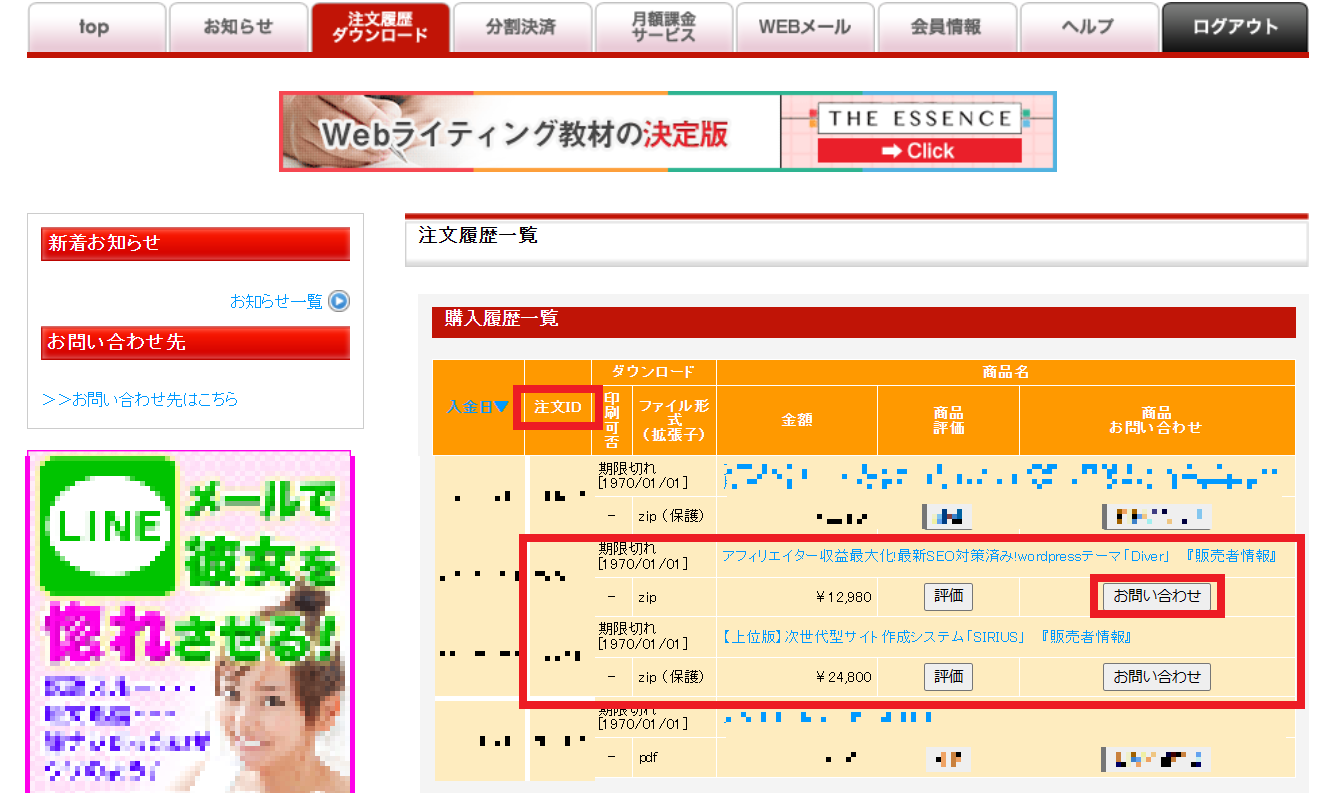The height and width of the screenshot is (793, 1337).
Task: Click the Webライティング教材 banner ad
Action: coord(528,132)
